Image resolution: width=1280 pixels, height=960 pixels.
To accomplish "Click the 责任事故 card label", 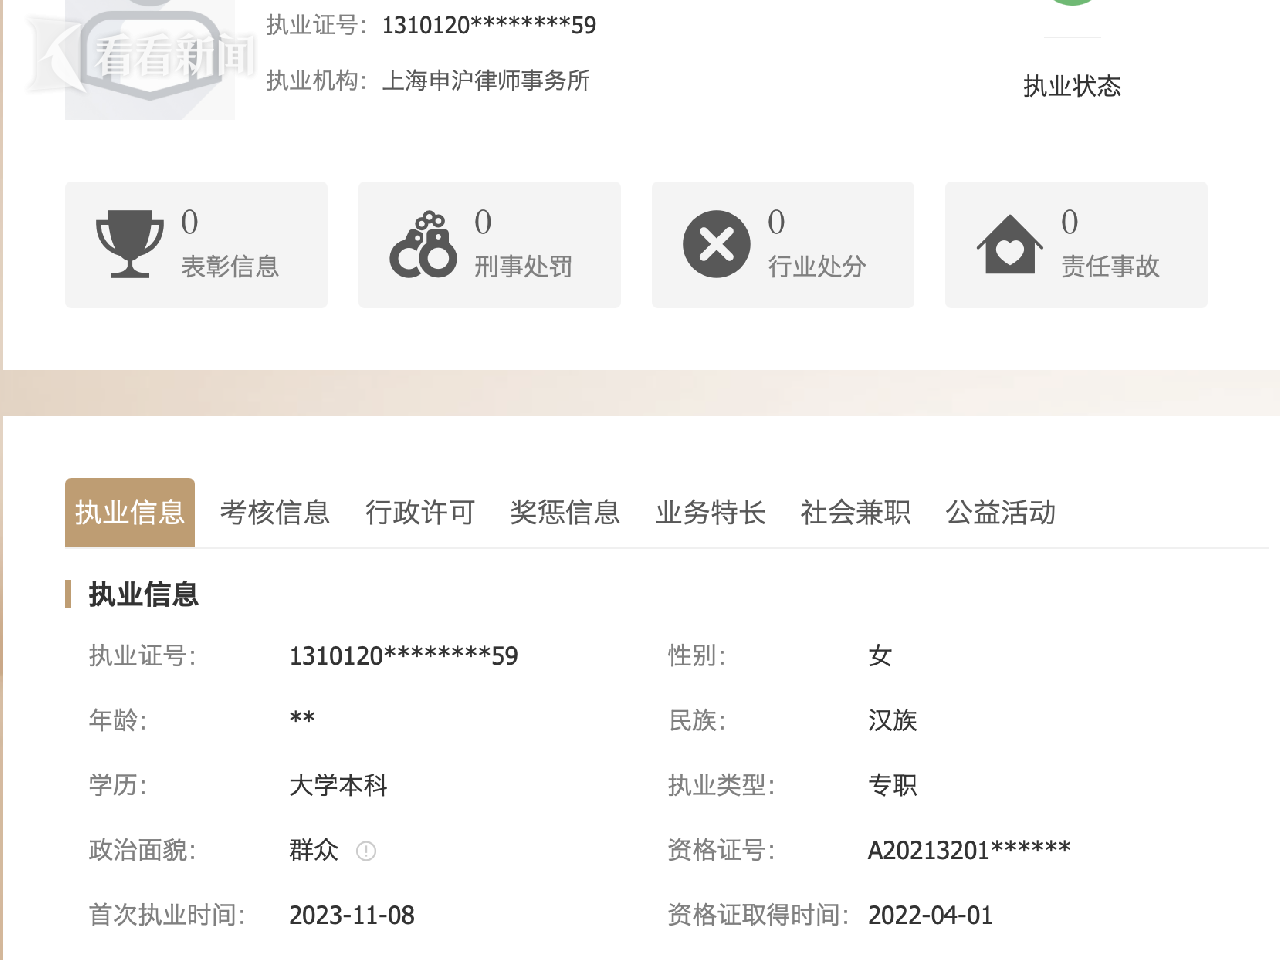I will pyautogui.click(x=1110, y=267).
